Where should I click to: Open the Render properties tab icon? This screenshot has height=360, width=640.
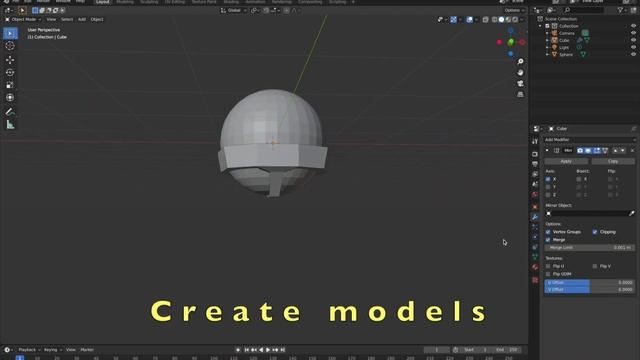535,154
